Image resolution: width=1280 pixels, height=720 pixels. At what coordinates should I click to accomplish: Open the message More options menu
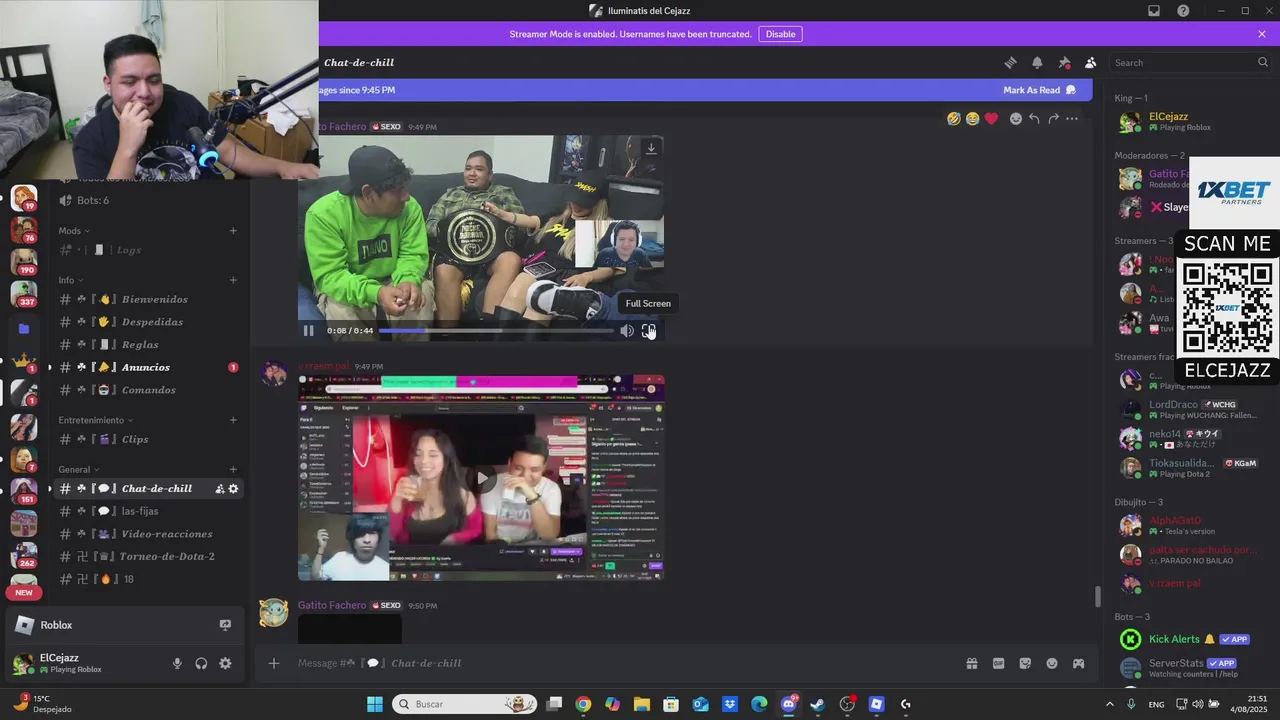pyautogui.click(x=1072, y=118)
